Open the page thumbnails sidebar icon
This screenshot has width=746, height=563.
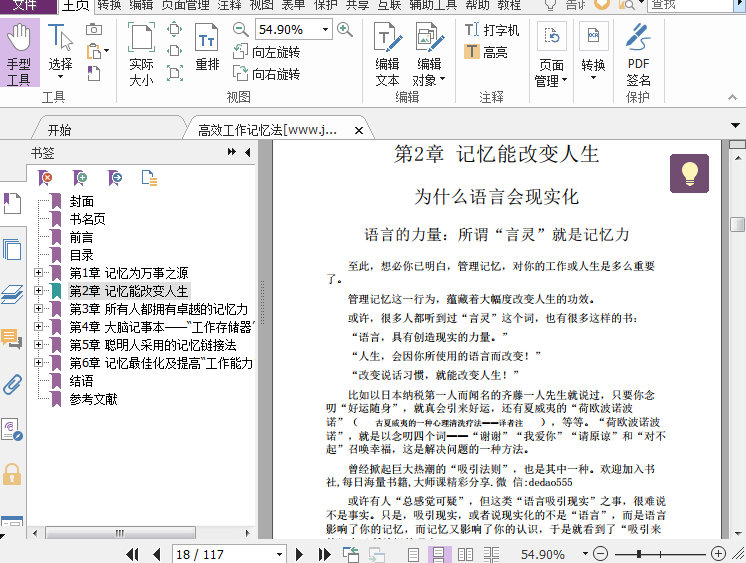[x=12, y=249]
